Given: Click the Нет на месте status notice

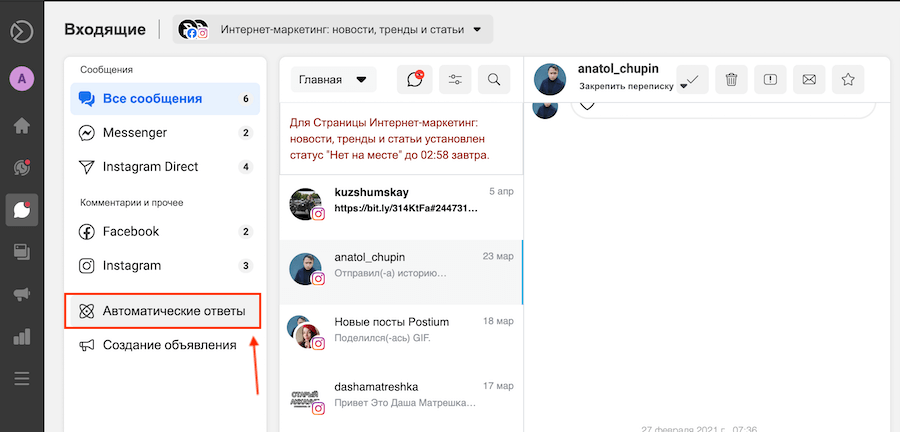Looking at the screenshot, I should coord(401,139).
